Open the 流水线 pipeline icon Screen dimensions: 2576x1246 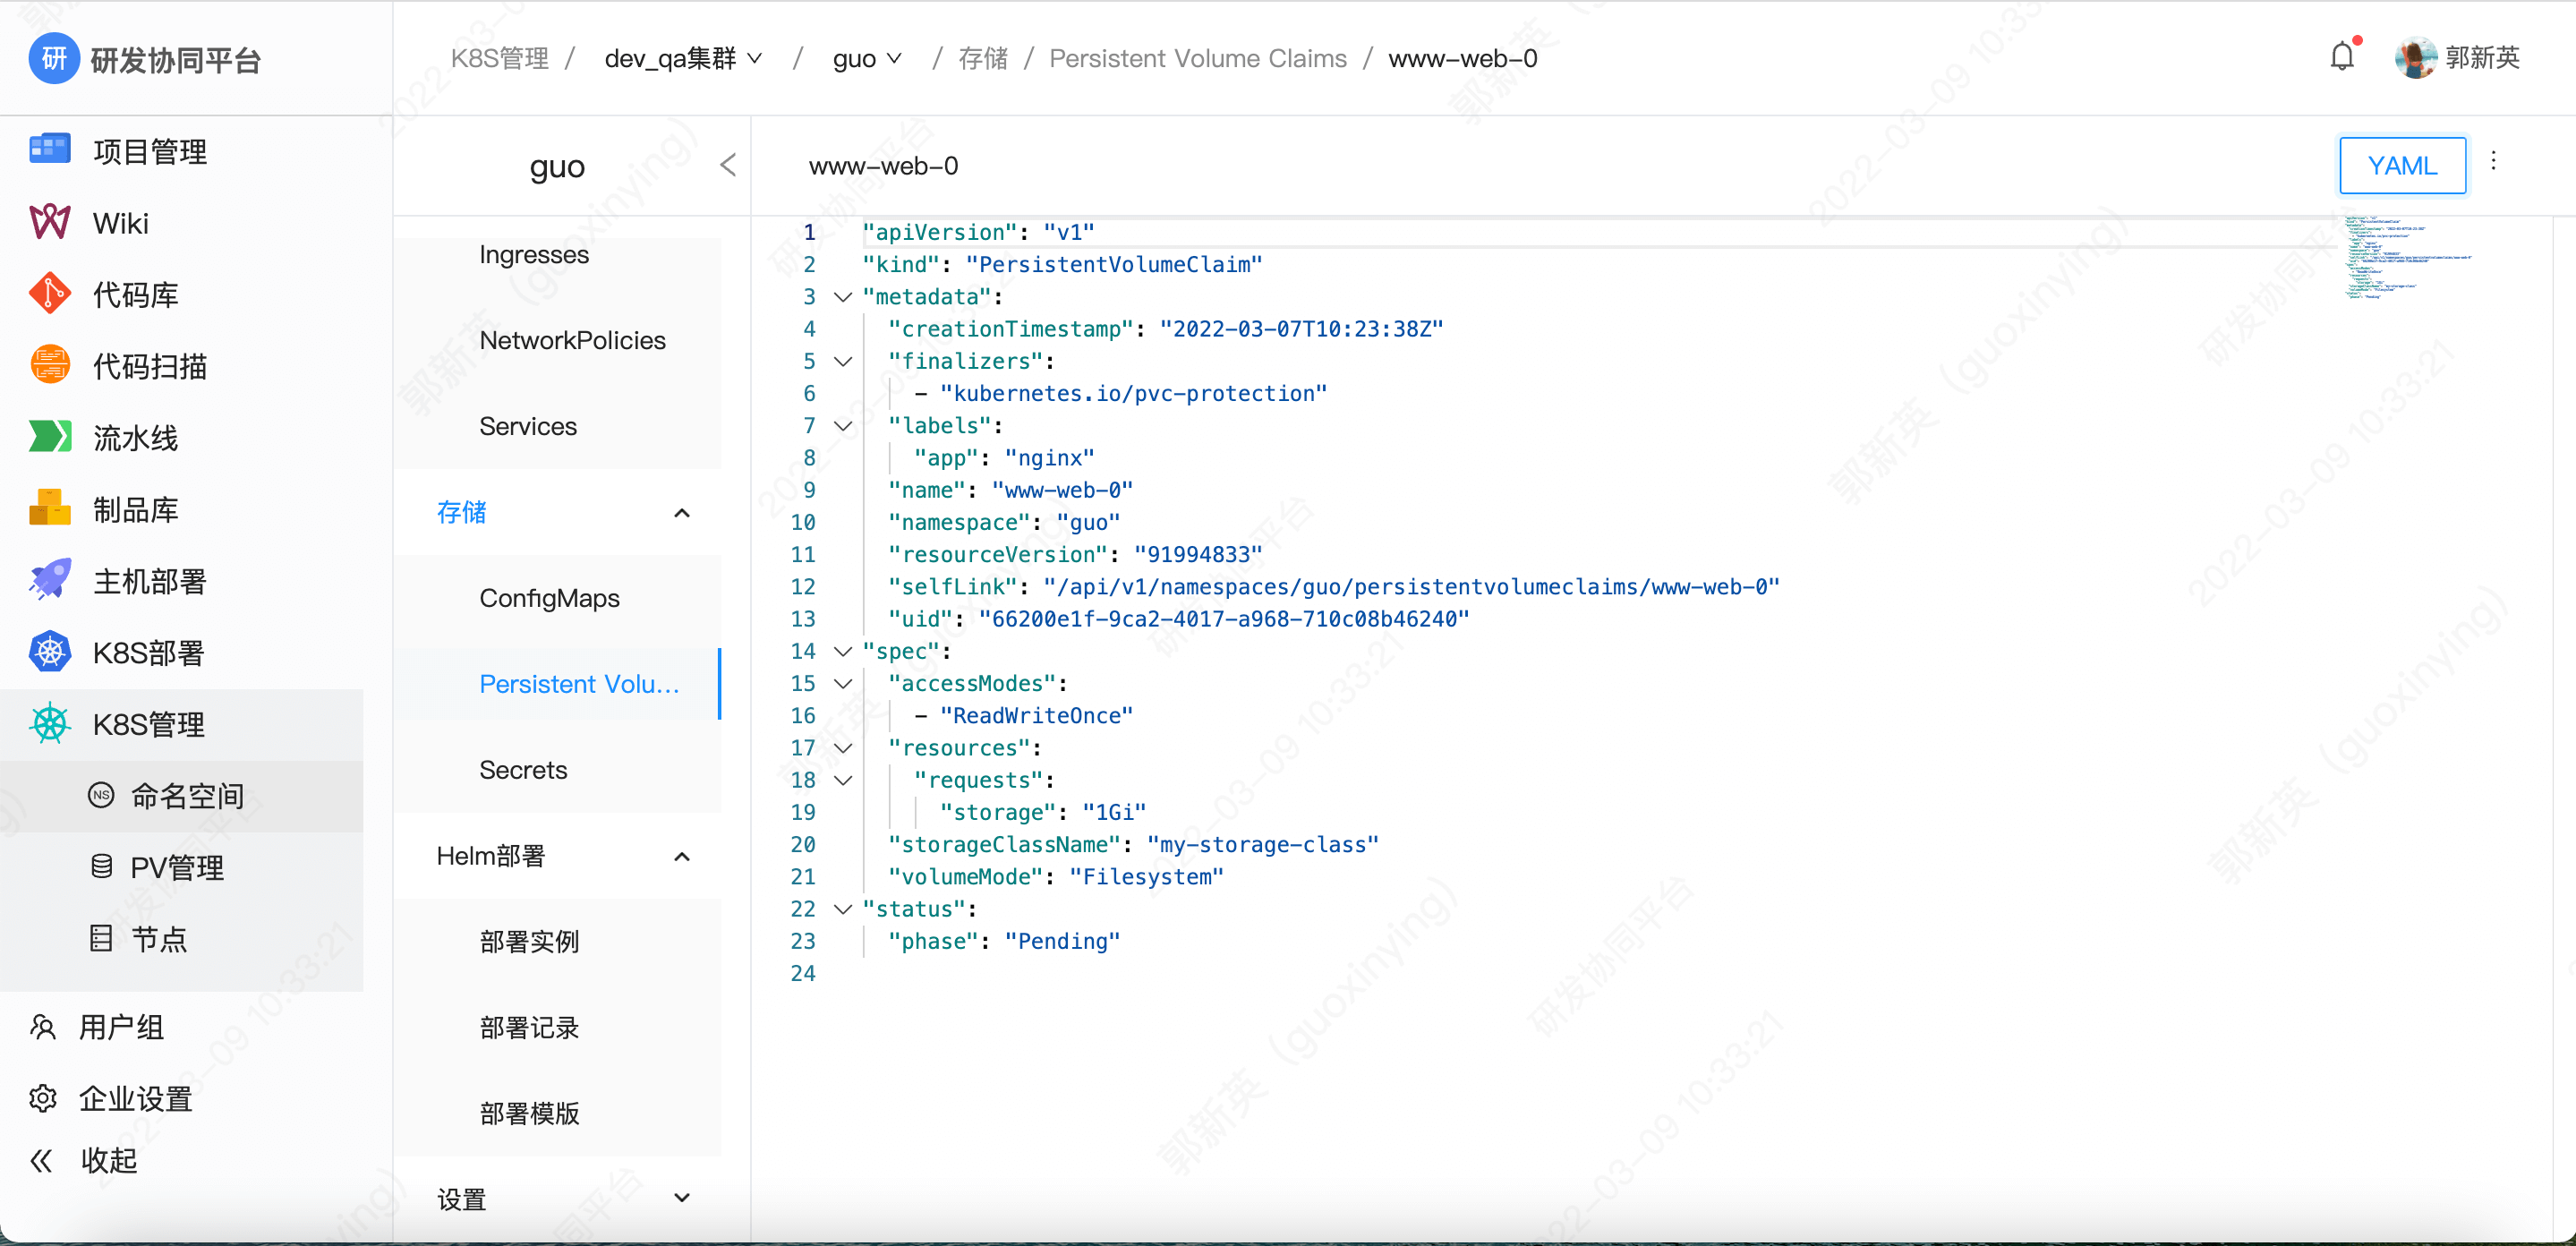pyautogui.click(x=49, y=437)
